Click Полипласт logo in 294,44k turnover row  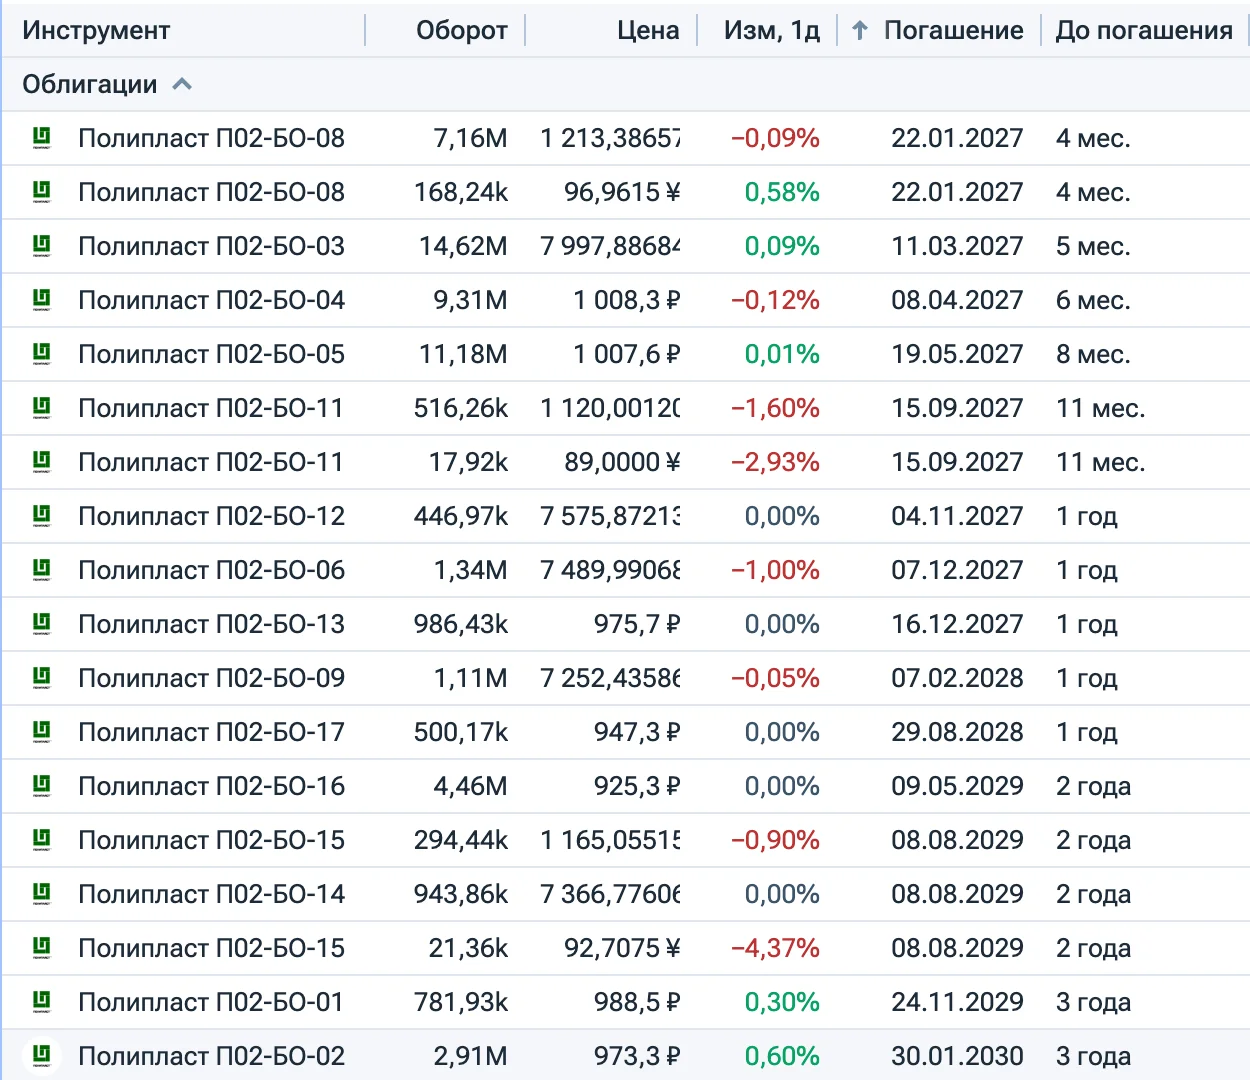tap(42, 840)
